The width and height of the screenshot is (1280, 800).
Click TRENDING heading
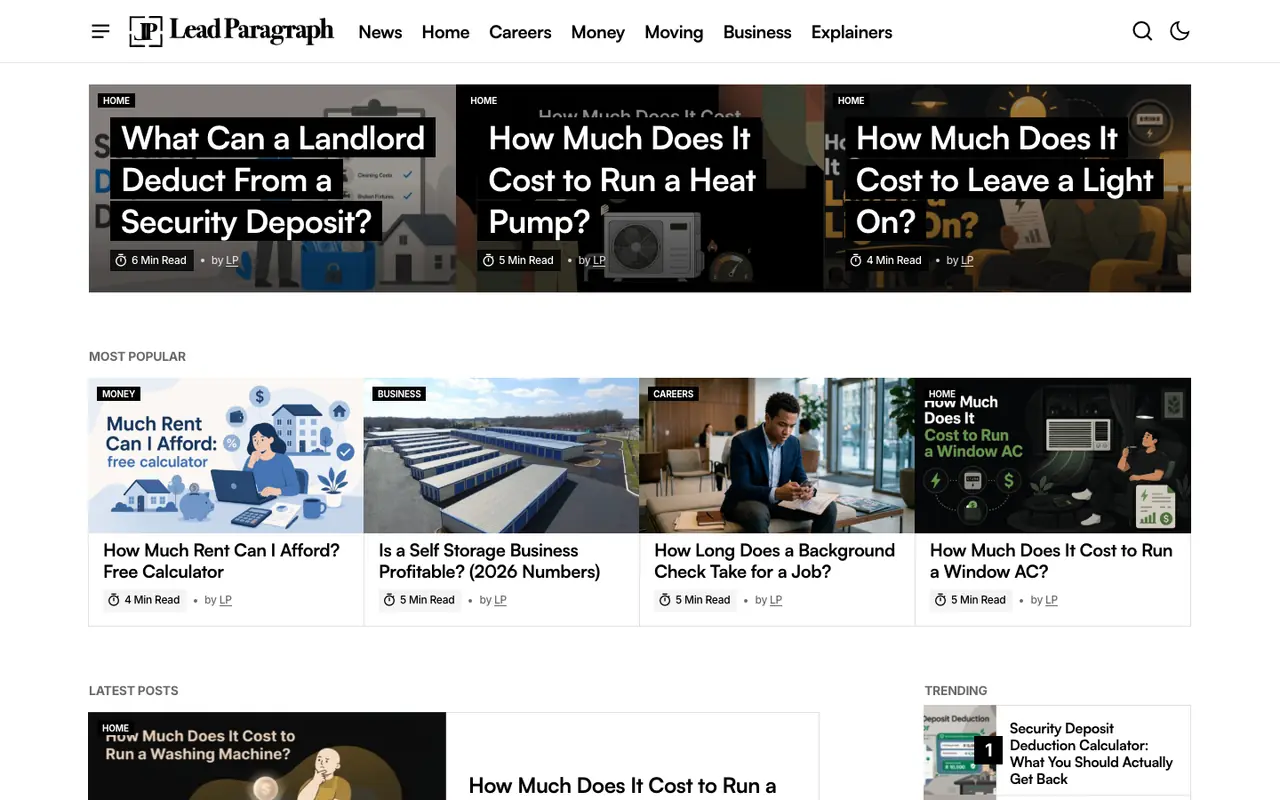pos(955,691)
